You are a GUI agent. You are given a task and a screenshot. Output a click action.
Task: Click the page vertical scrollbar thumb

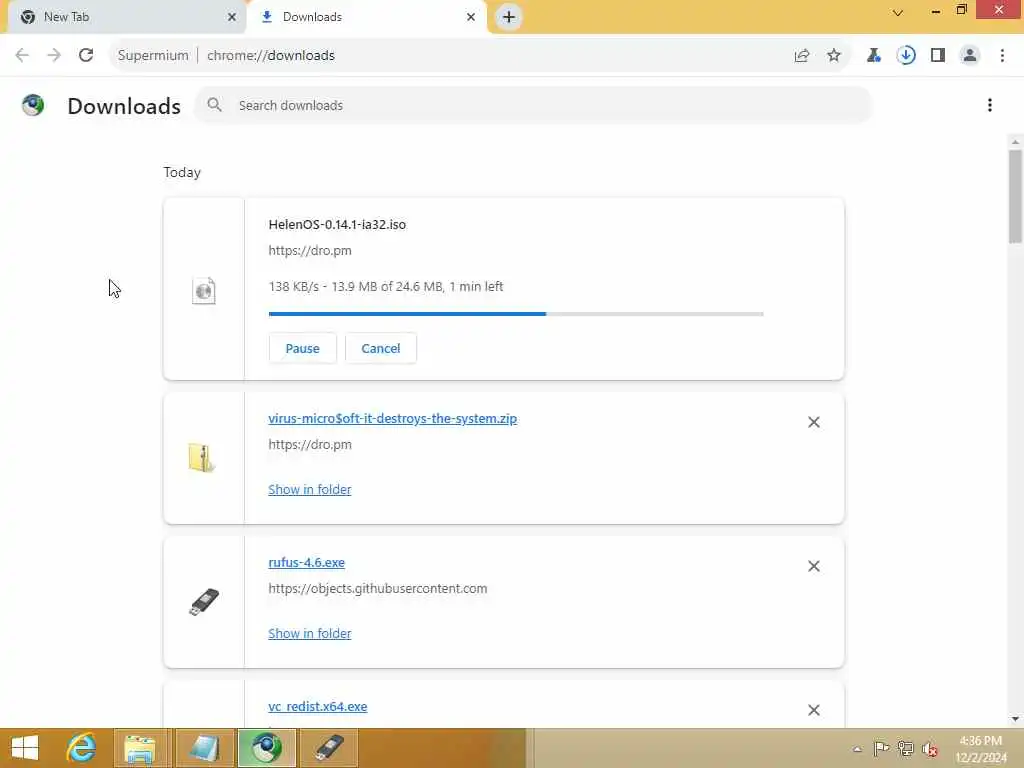point(1015,197)
